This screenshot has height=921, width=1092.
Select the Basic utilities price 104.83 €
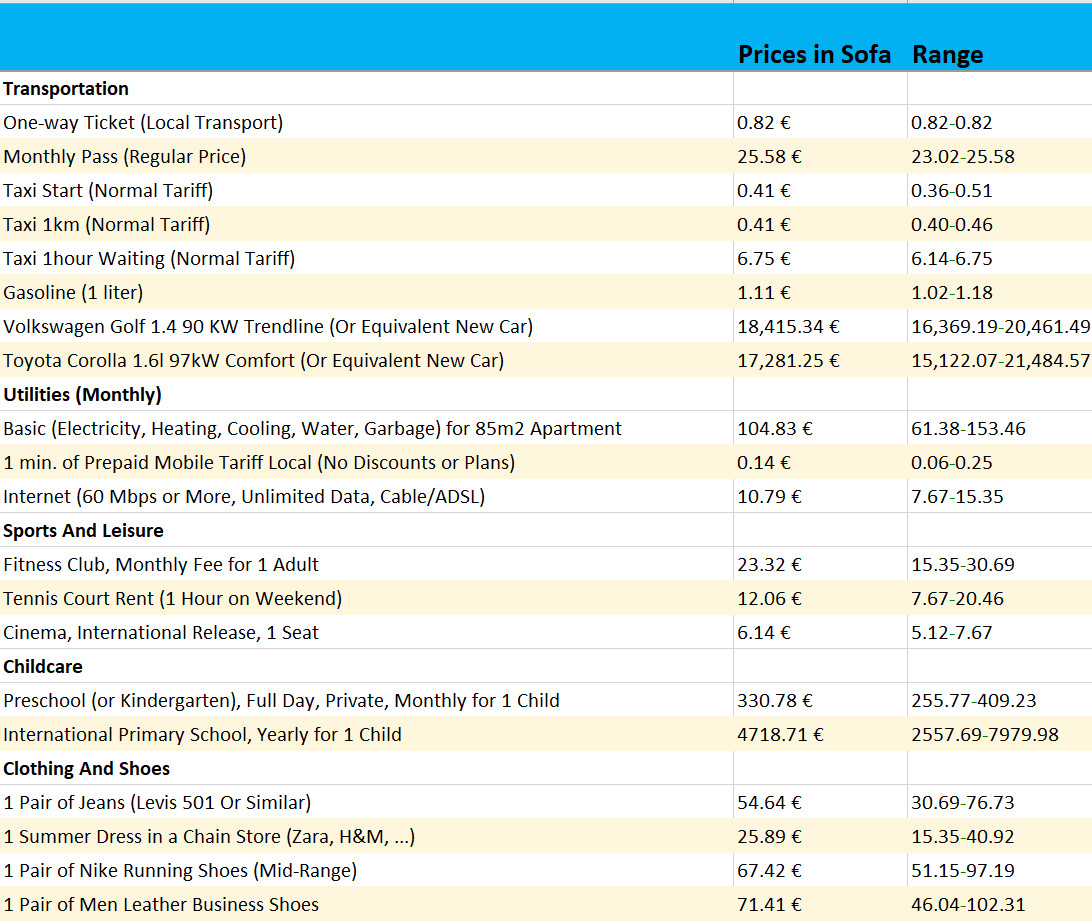pyautogui.click(x=775, y=429)
